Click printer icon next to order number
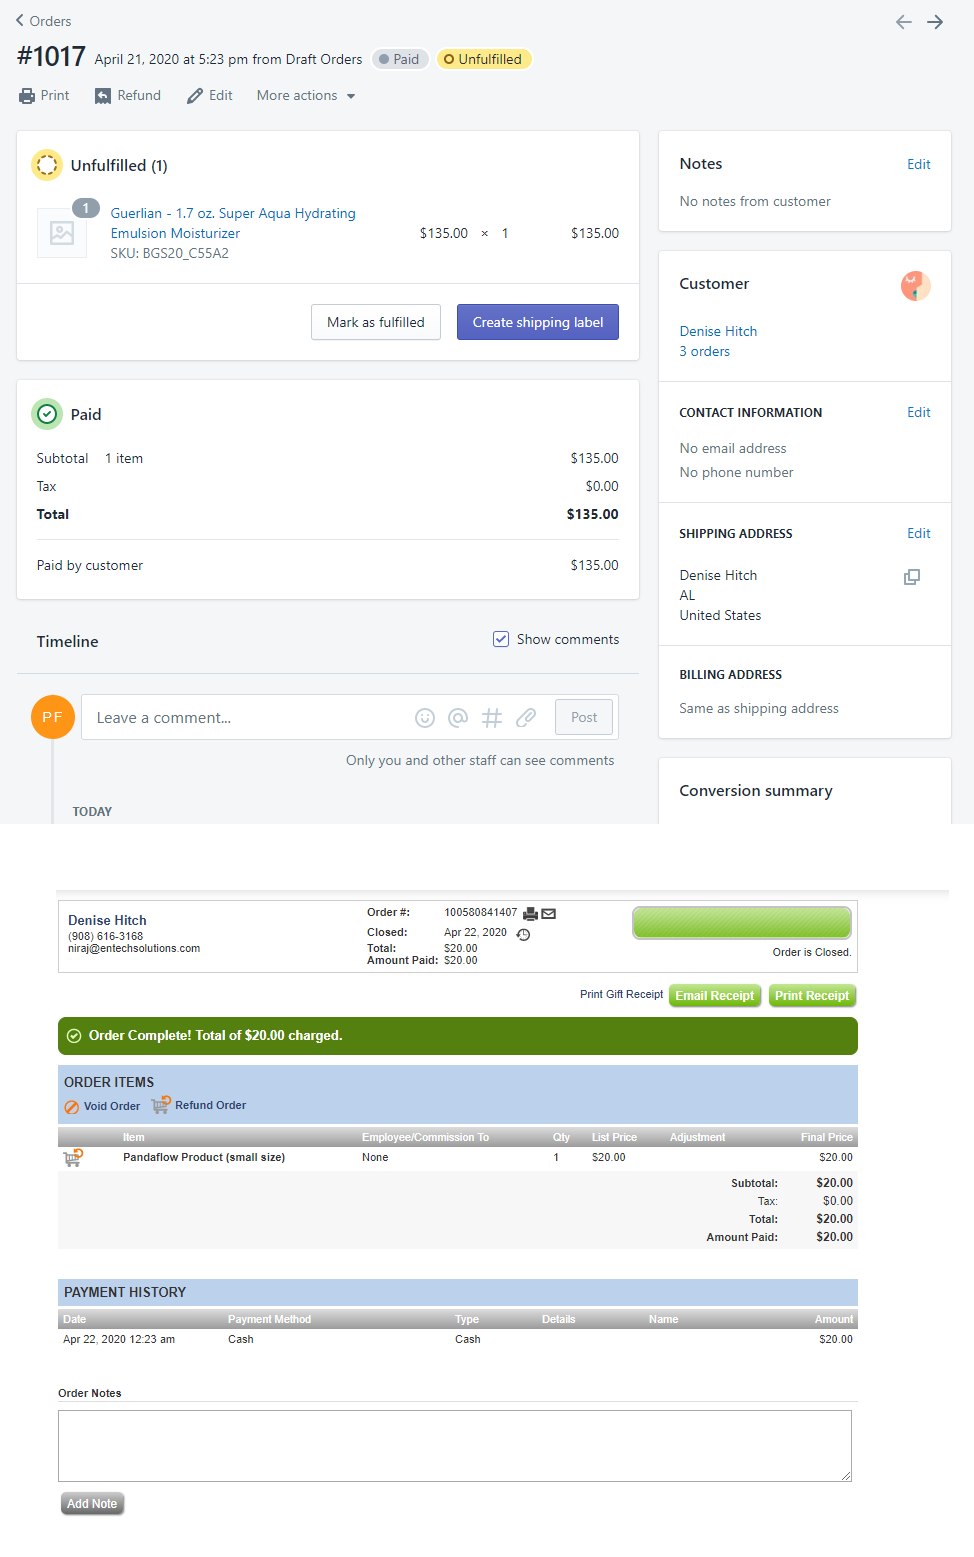 531,913
